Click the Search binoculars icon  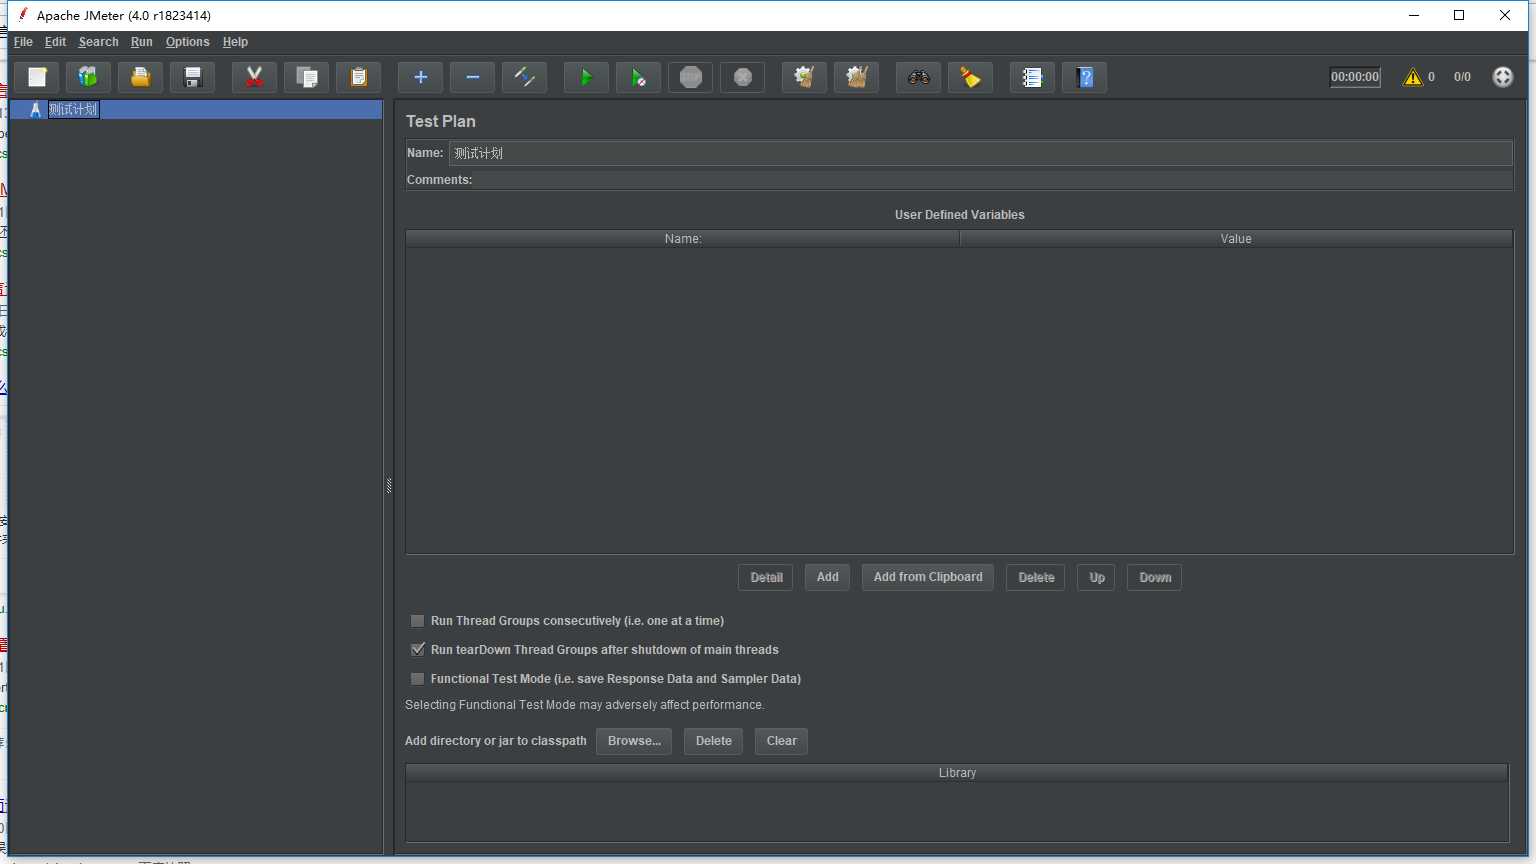(x=918, y=77)
